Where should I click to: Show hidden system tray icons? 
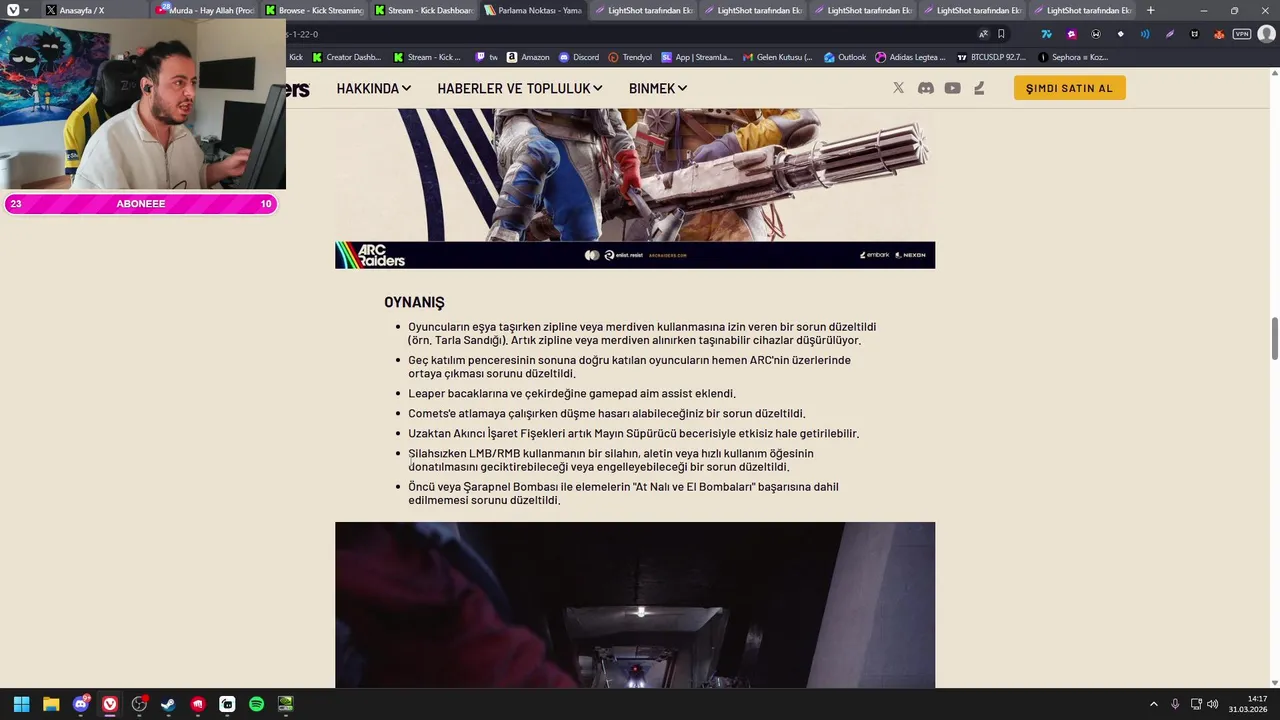click(x=1153, y=704)
